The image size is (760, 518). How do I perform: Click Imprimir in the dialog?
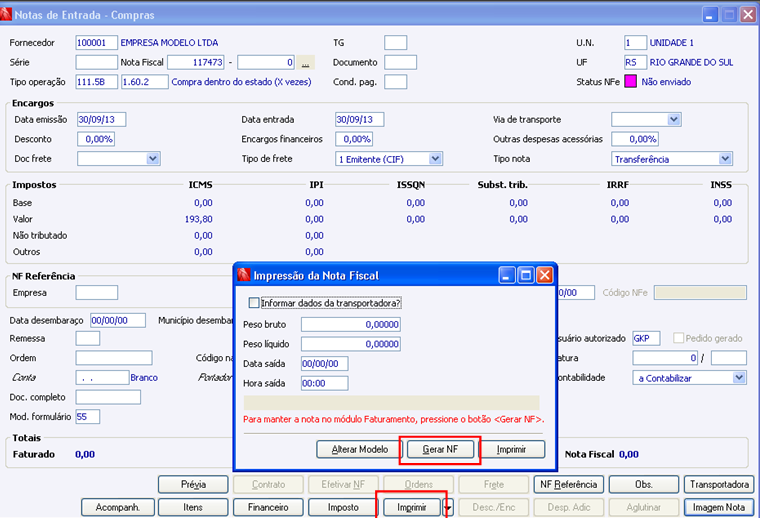511,449
